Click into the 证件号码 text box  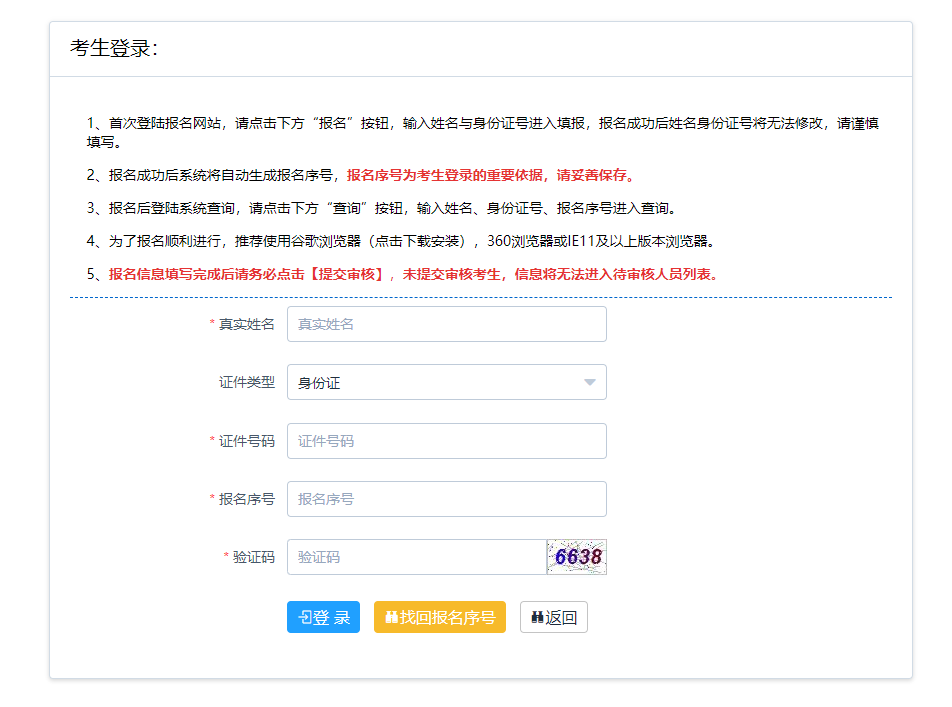446,441
